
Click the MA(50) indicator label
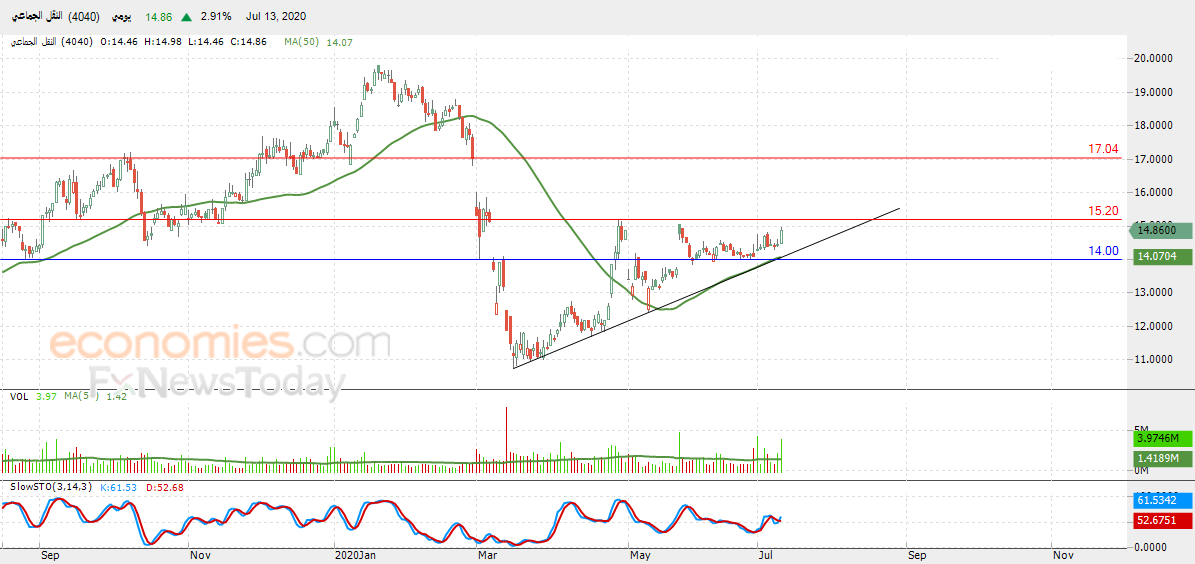pyautogui.click(x=303, y=43)
